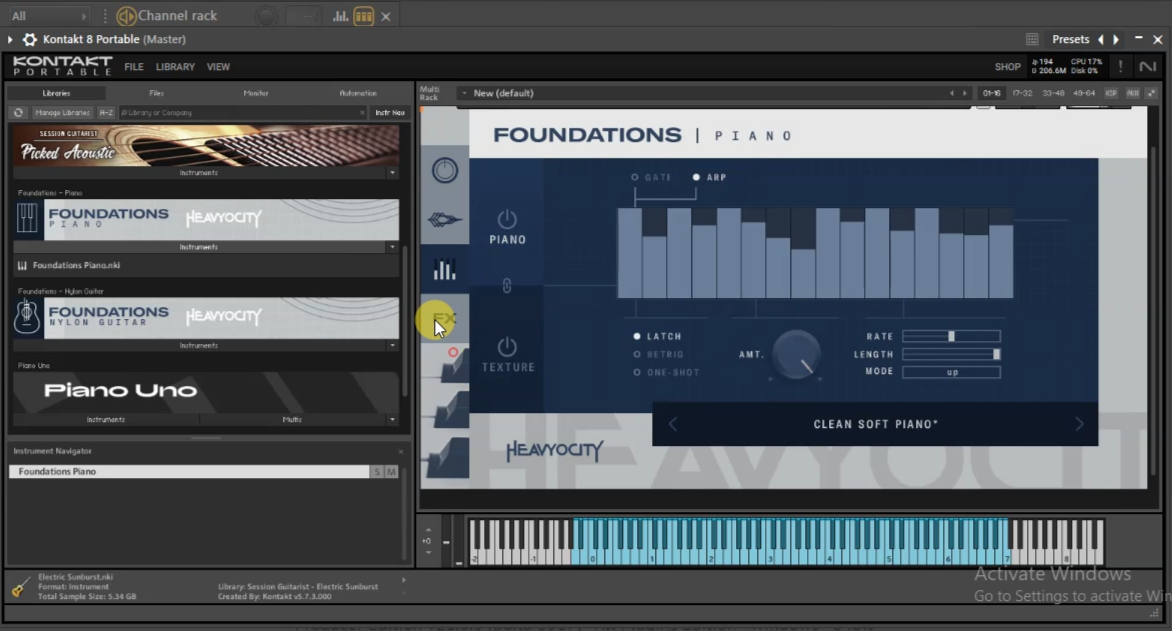This screenshot has width=1172, height=631.
Task: Switch to the Files tab
Action: pyautogui.click(x=156, y=93)
